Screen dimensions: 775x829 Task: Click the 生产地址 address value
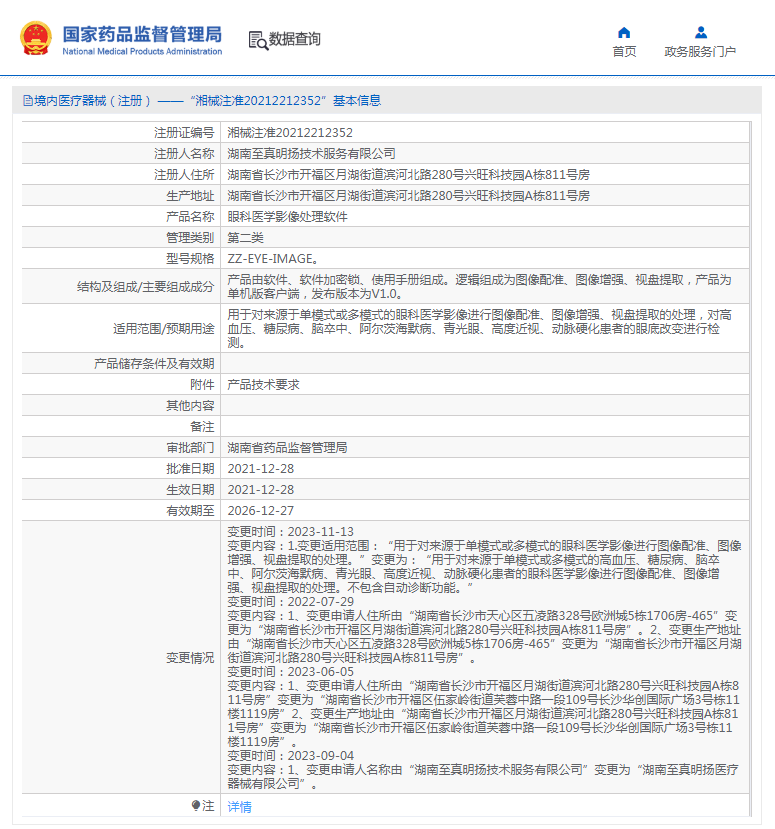pyautogui.click(x=408, y=196)
